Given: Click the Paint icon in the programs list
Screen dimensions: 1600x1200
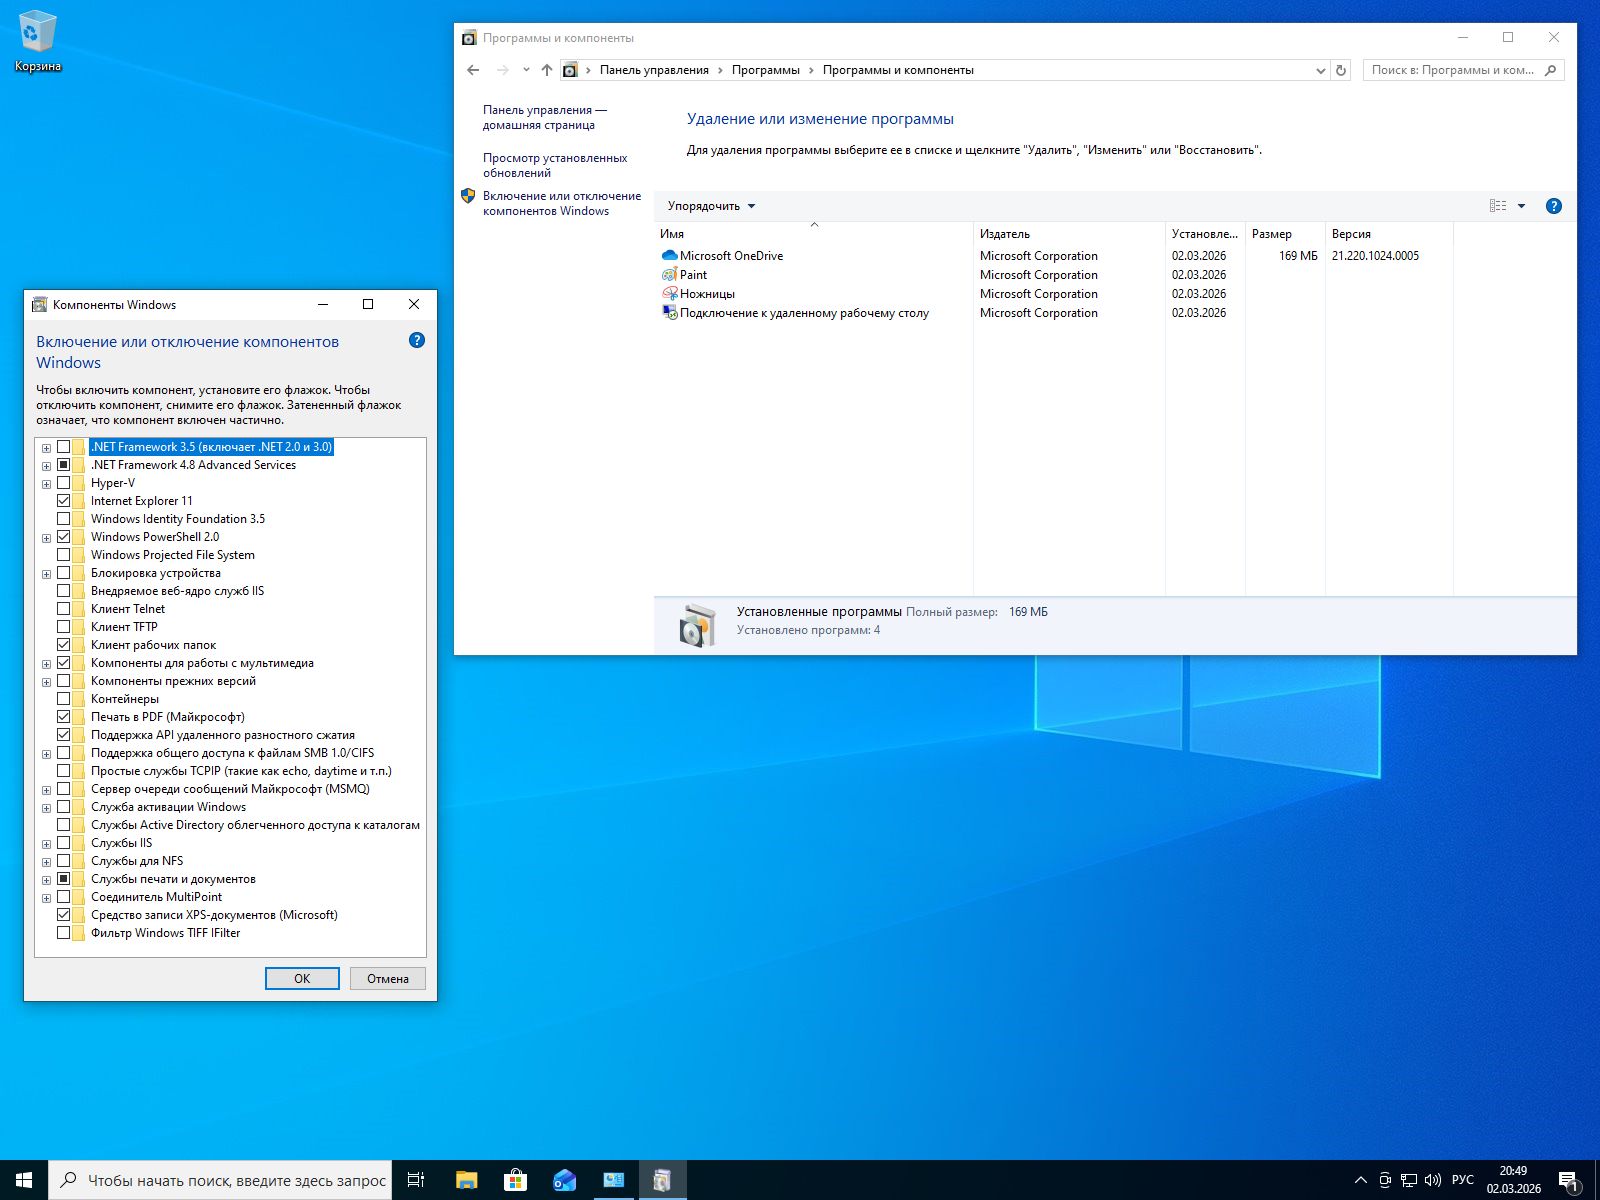Looking at the screenshot, I should [x=670, y=274].
